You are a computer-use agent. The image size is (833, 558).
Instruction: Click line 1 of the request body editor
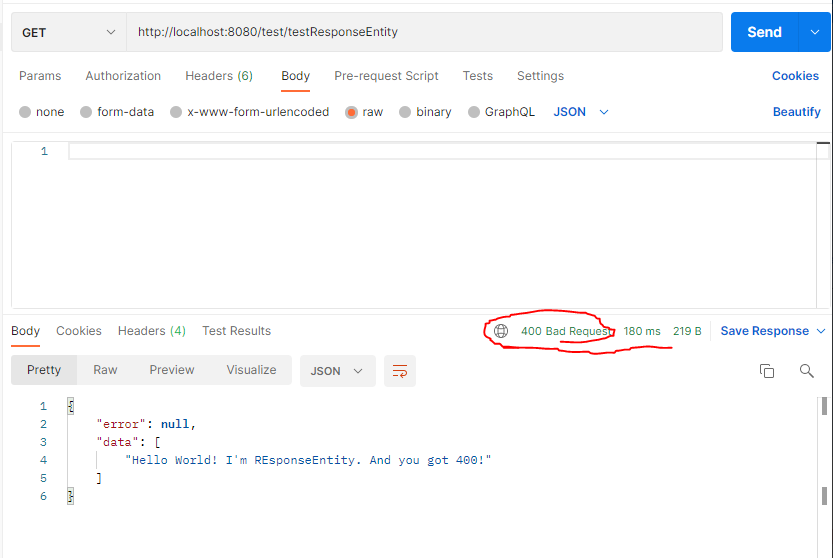[x=442, y=151]
